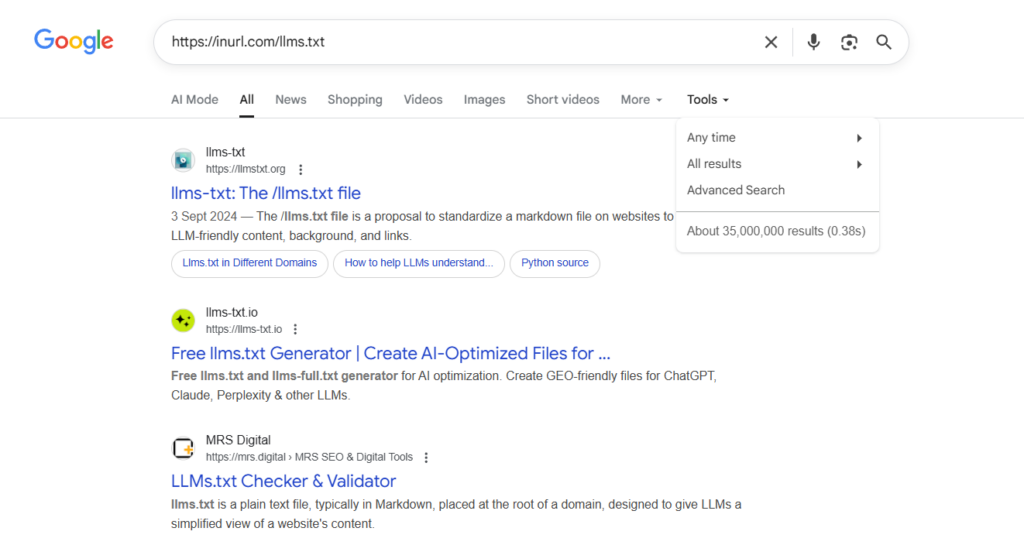Open three-dot menu beside MRS Digital result
Image resolution: width=1024 pixels, height=545 pixels.
coord(426,457)
